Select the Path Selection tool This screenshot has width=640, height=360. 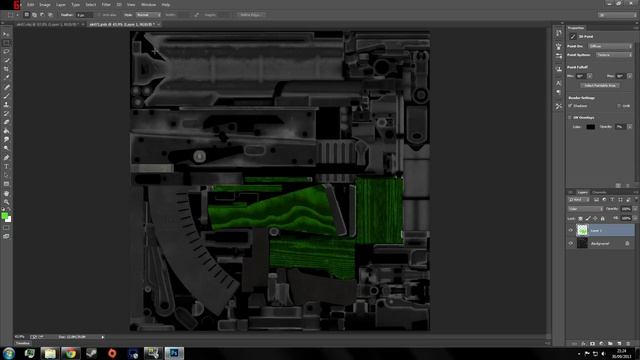click(x=6, y=175)
